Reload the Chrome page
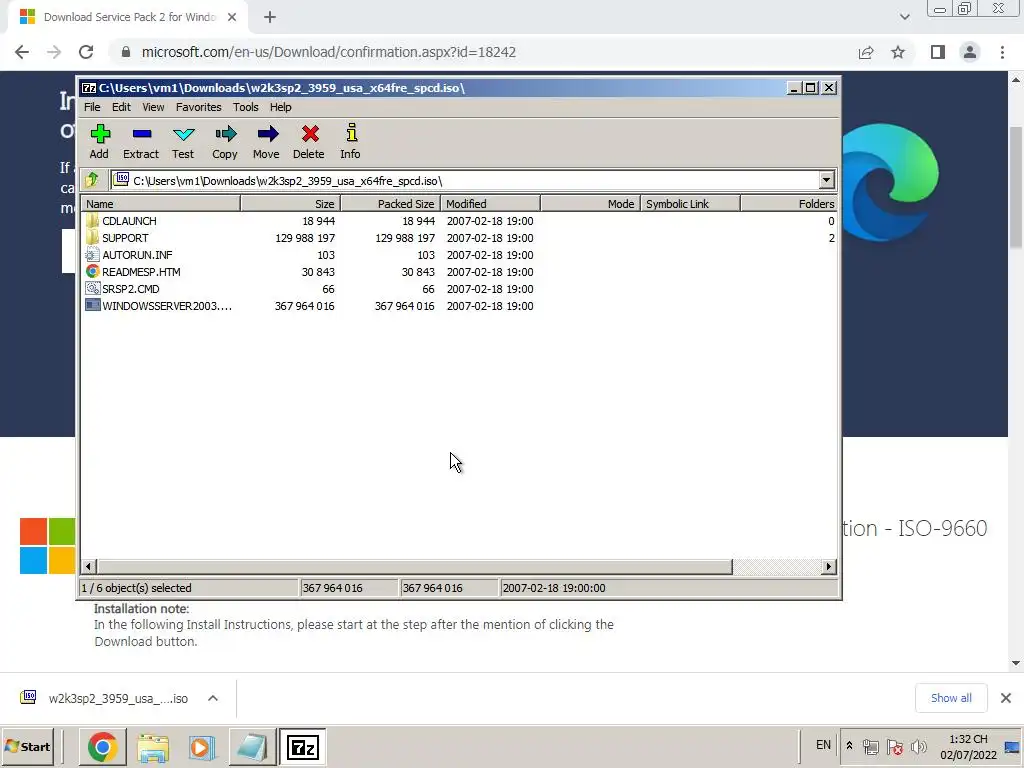This screenshot has height=768, width=1024. (x=86, y=52)
